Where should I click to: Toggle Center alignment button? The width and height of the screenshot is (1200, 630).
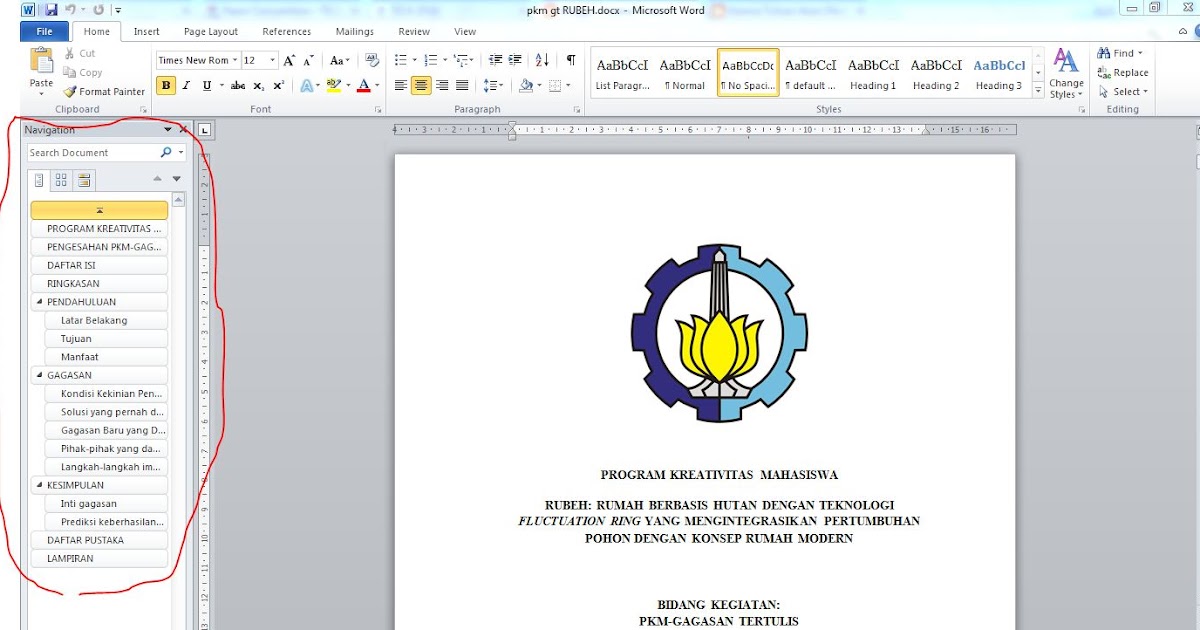421,85
